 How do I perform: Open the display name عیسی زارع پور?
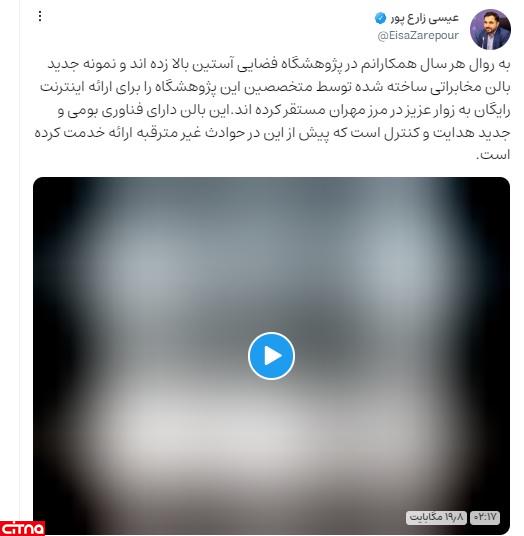point(425,18)
